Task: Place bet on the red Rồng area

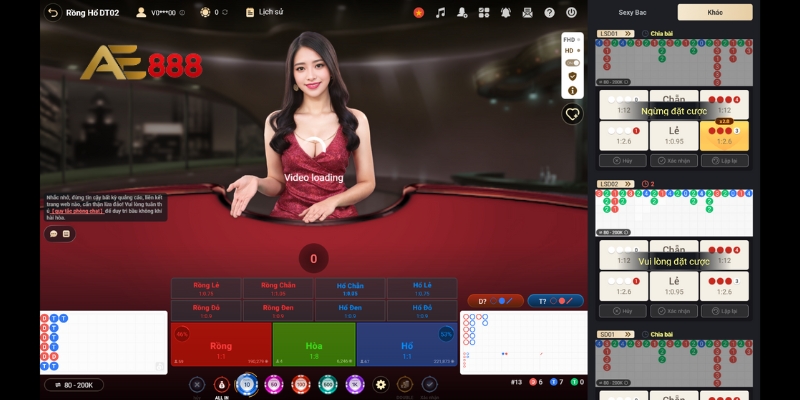Action: pyautogui.click(x=221, y=344)
